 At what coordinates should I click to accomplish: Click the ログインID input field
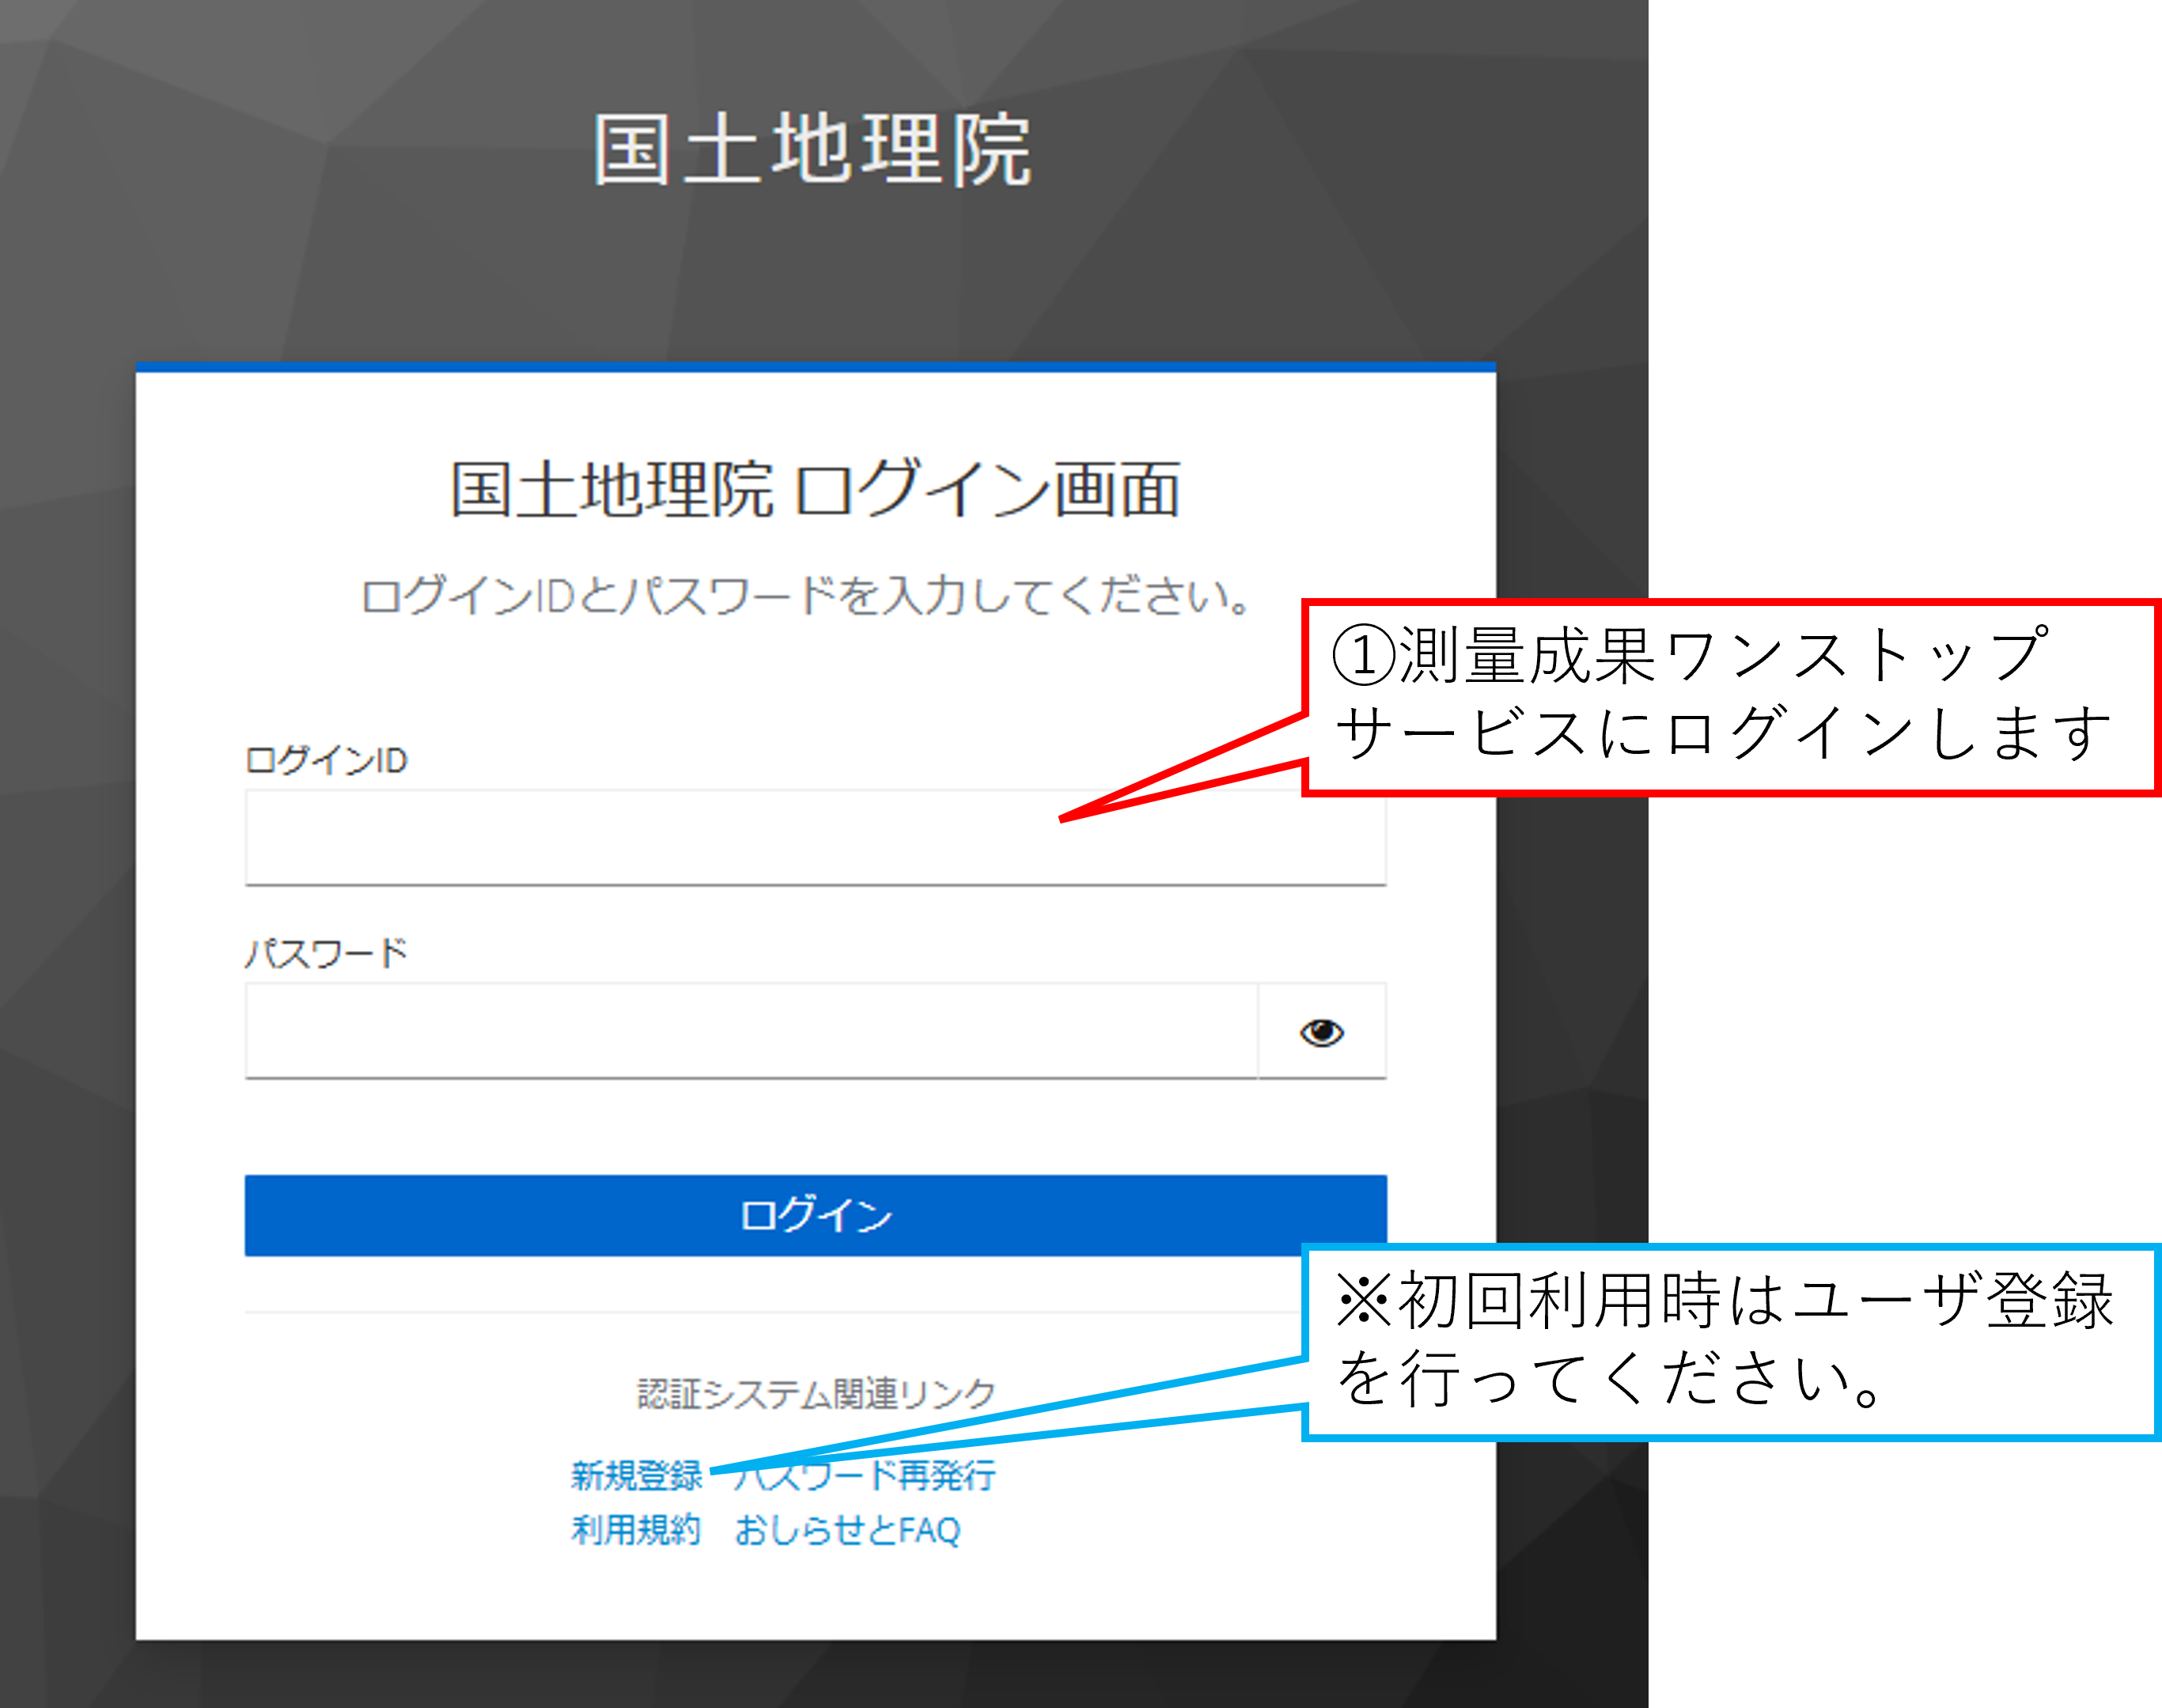[815, 837]
